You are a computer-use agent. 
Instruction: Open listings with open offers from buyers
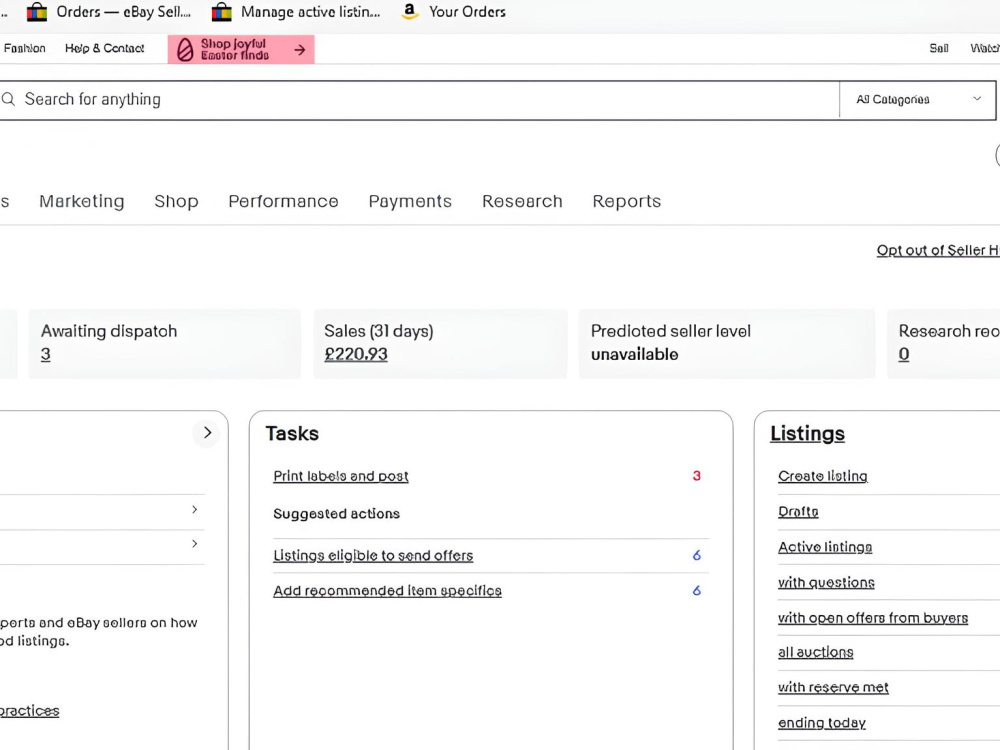872,618
